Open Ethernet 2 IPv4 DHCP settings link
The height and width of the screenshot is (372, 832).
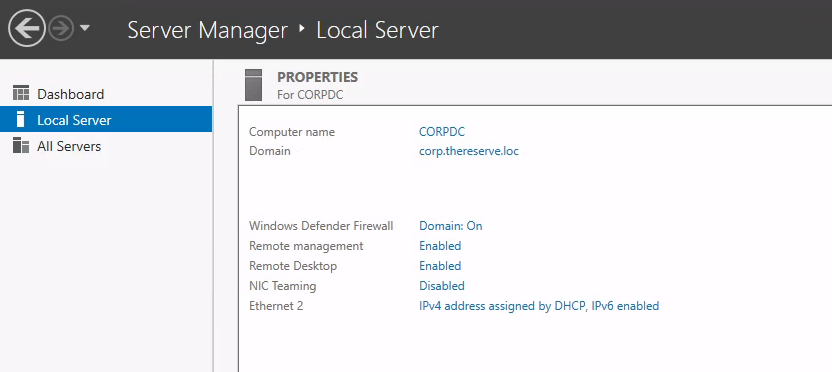539,306
